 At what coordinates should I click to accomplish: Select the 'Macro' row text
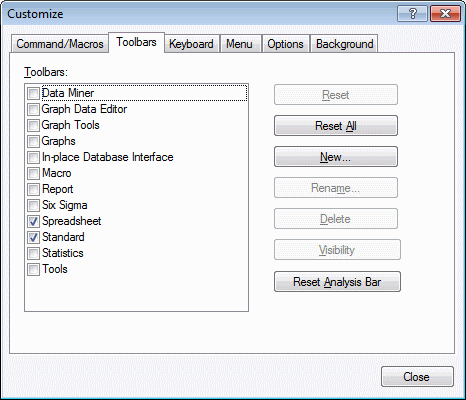(x=57, y=173)
